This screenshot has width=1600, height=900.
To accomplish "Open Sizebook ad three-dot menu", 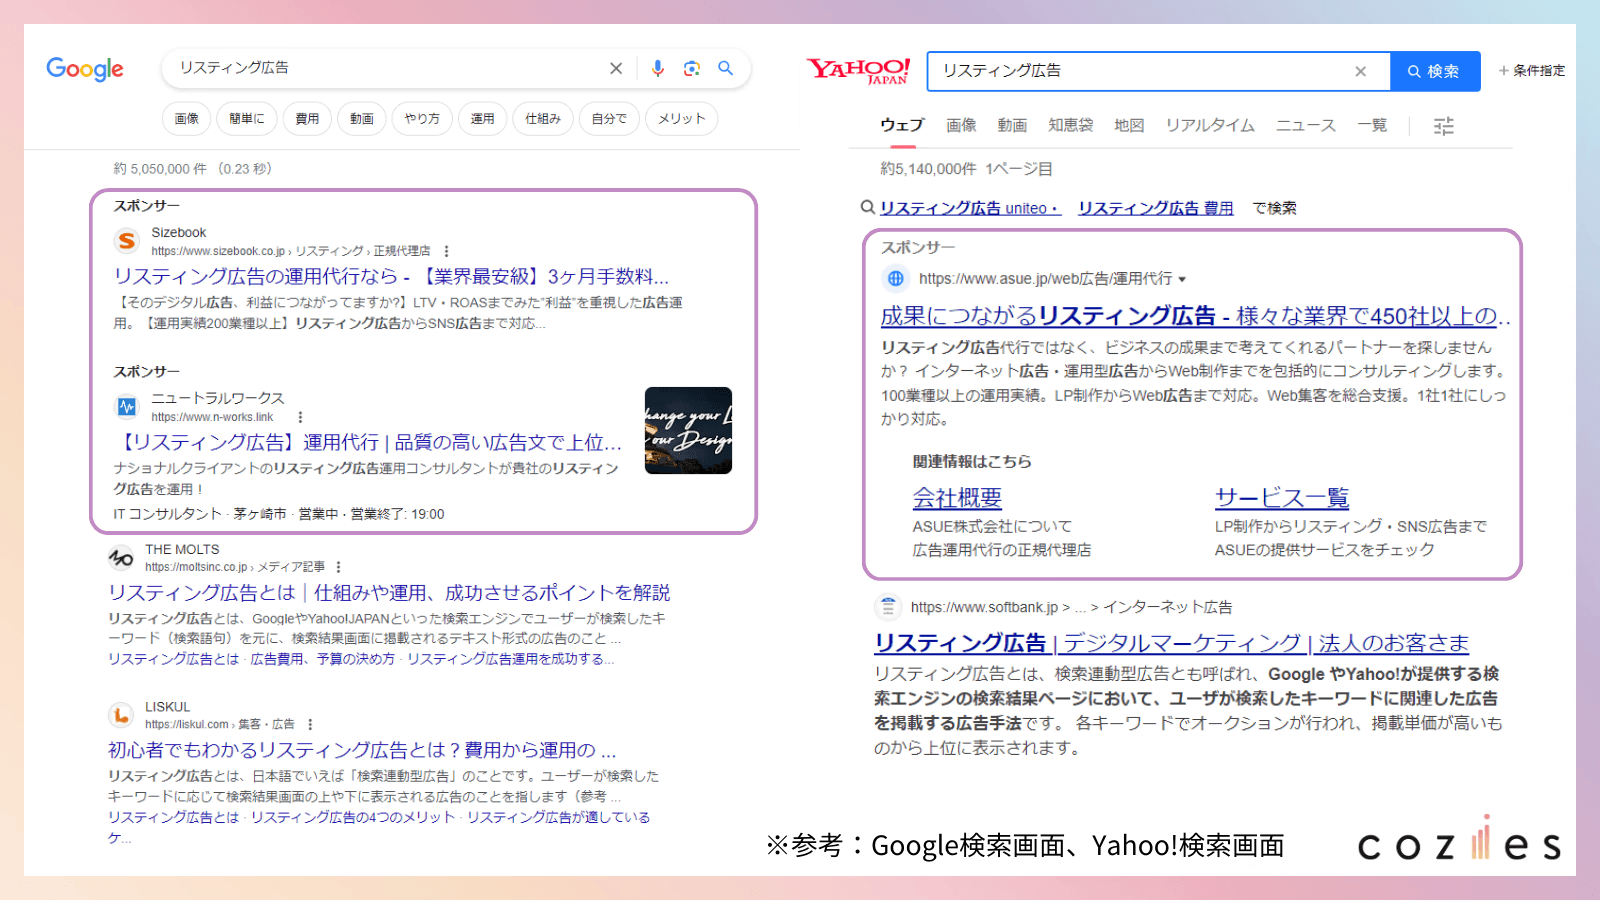I will coord(446,251).
